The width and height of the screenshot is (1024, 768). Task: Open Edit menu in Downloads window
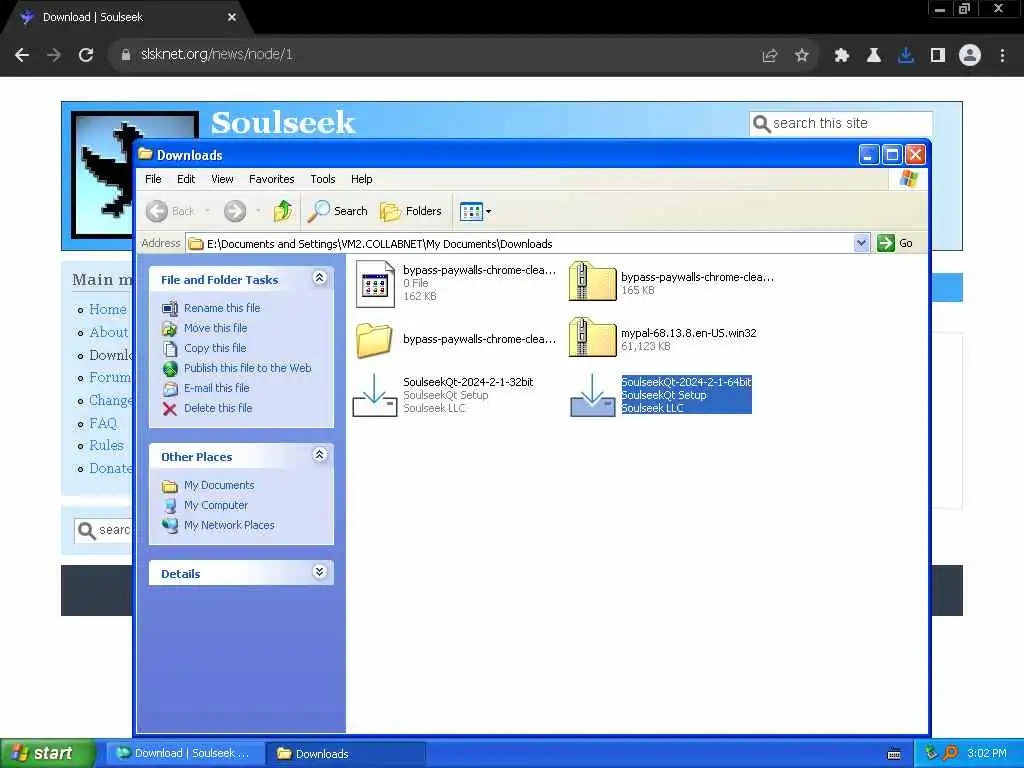pyautogui.click(x=186, y=179)
